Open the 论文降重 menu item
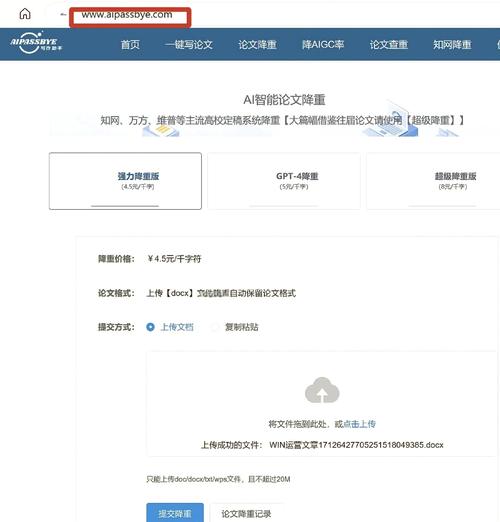Image resolution: width=500 pixels, height=522 pixels. [257, 45]
